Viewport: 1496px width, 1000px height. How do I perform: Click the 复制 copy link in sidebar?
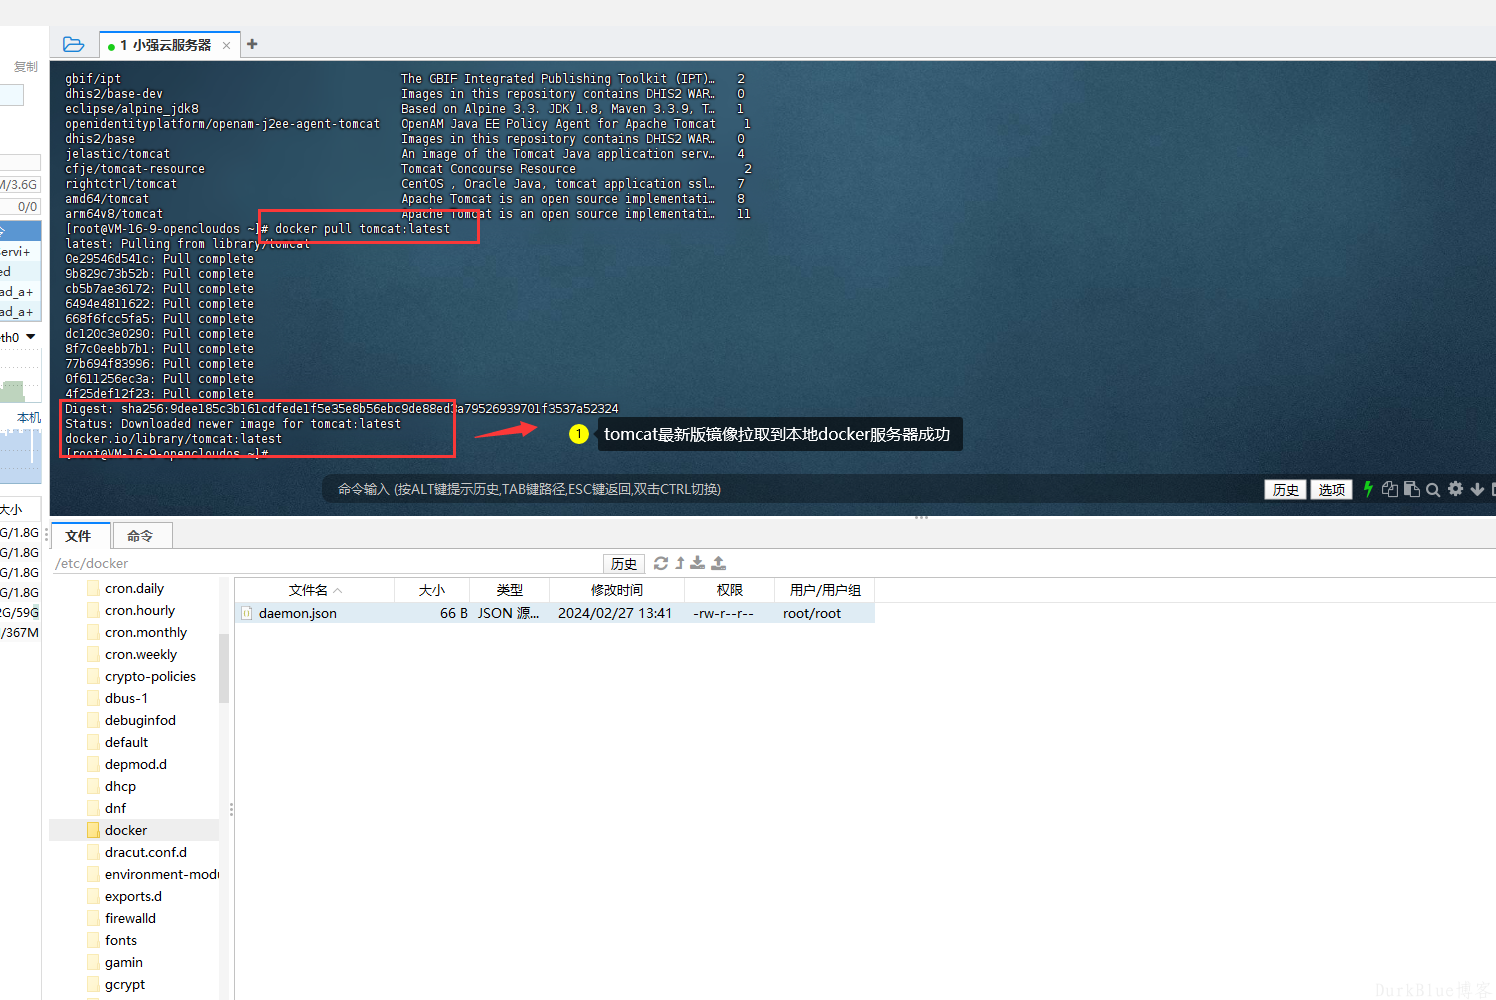click(x=26, y=67)
